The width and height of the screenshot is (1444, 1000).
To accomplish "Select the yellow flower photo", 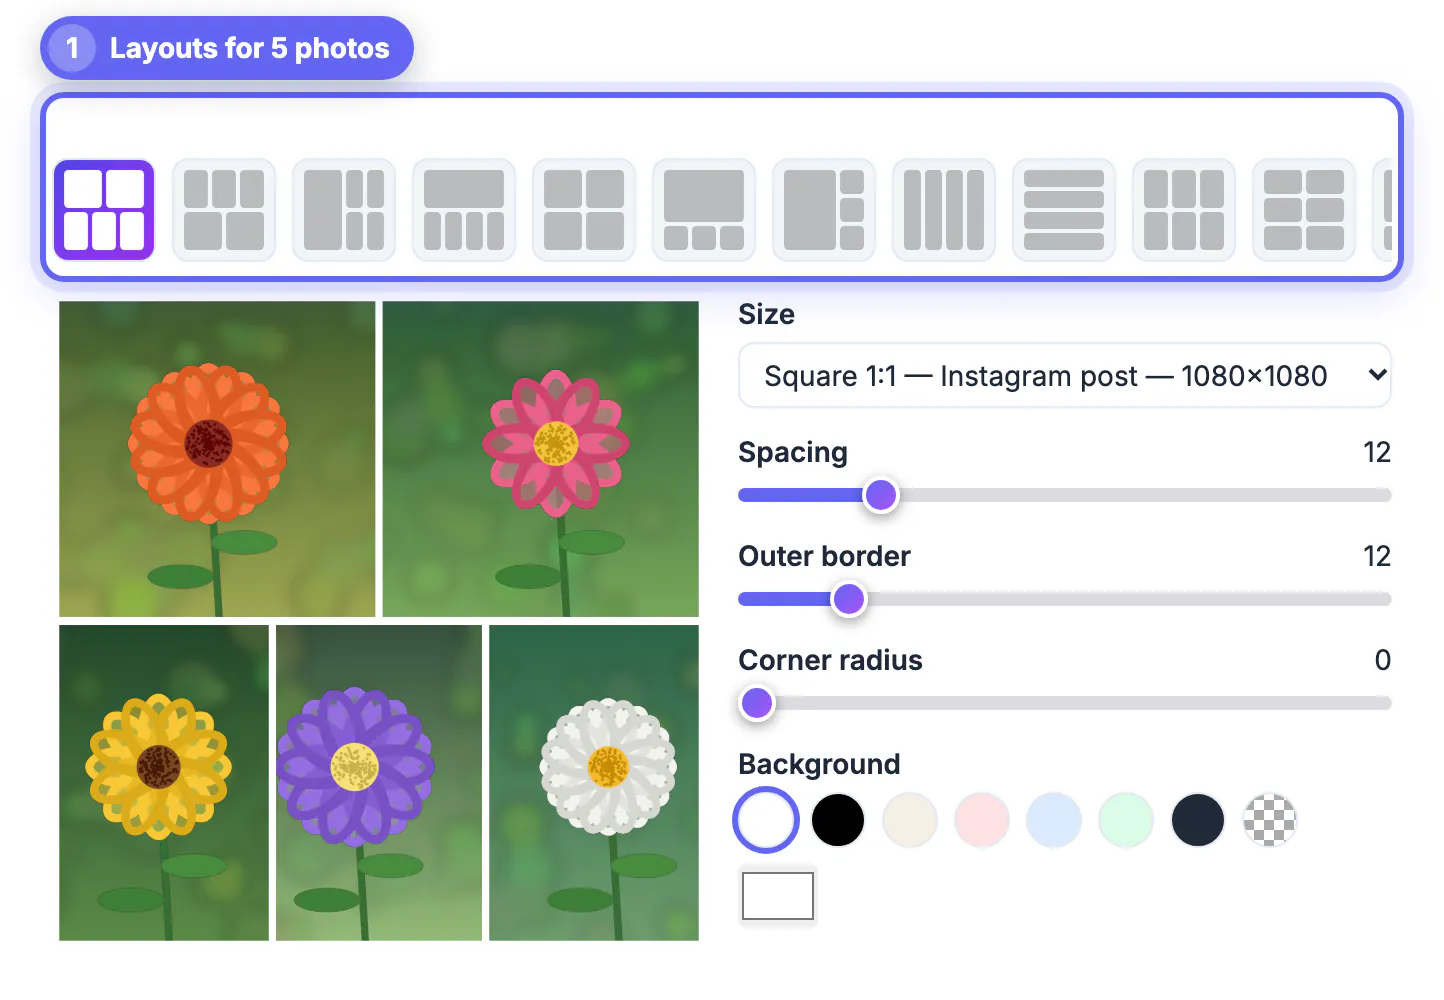I will click(x=164, y=783).
